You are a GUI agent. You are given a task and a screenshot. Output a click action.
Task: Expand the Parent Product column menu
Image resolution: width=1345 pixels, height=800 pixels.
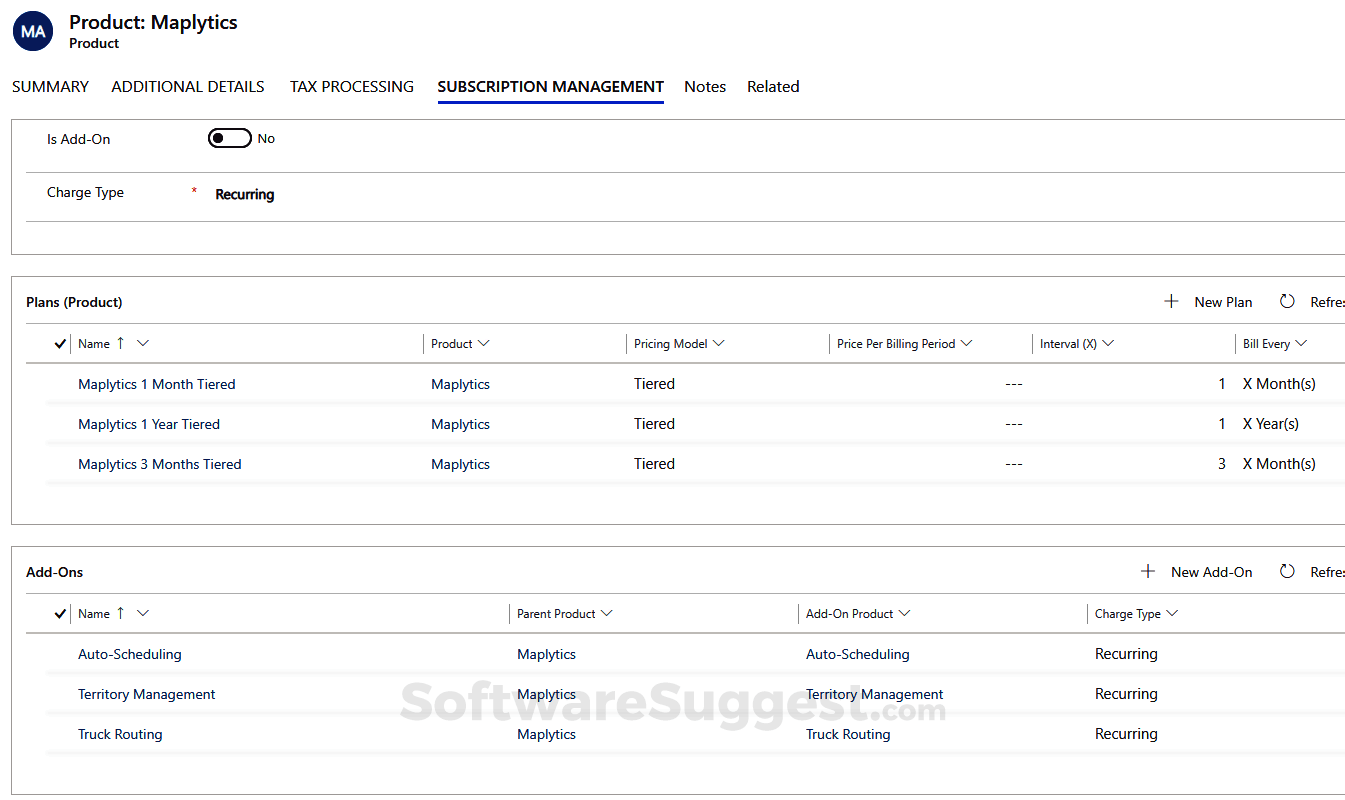coord(606,613)
